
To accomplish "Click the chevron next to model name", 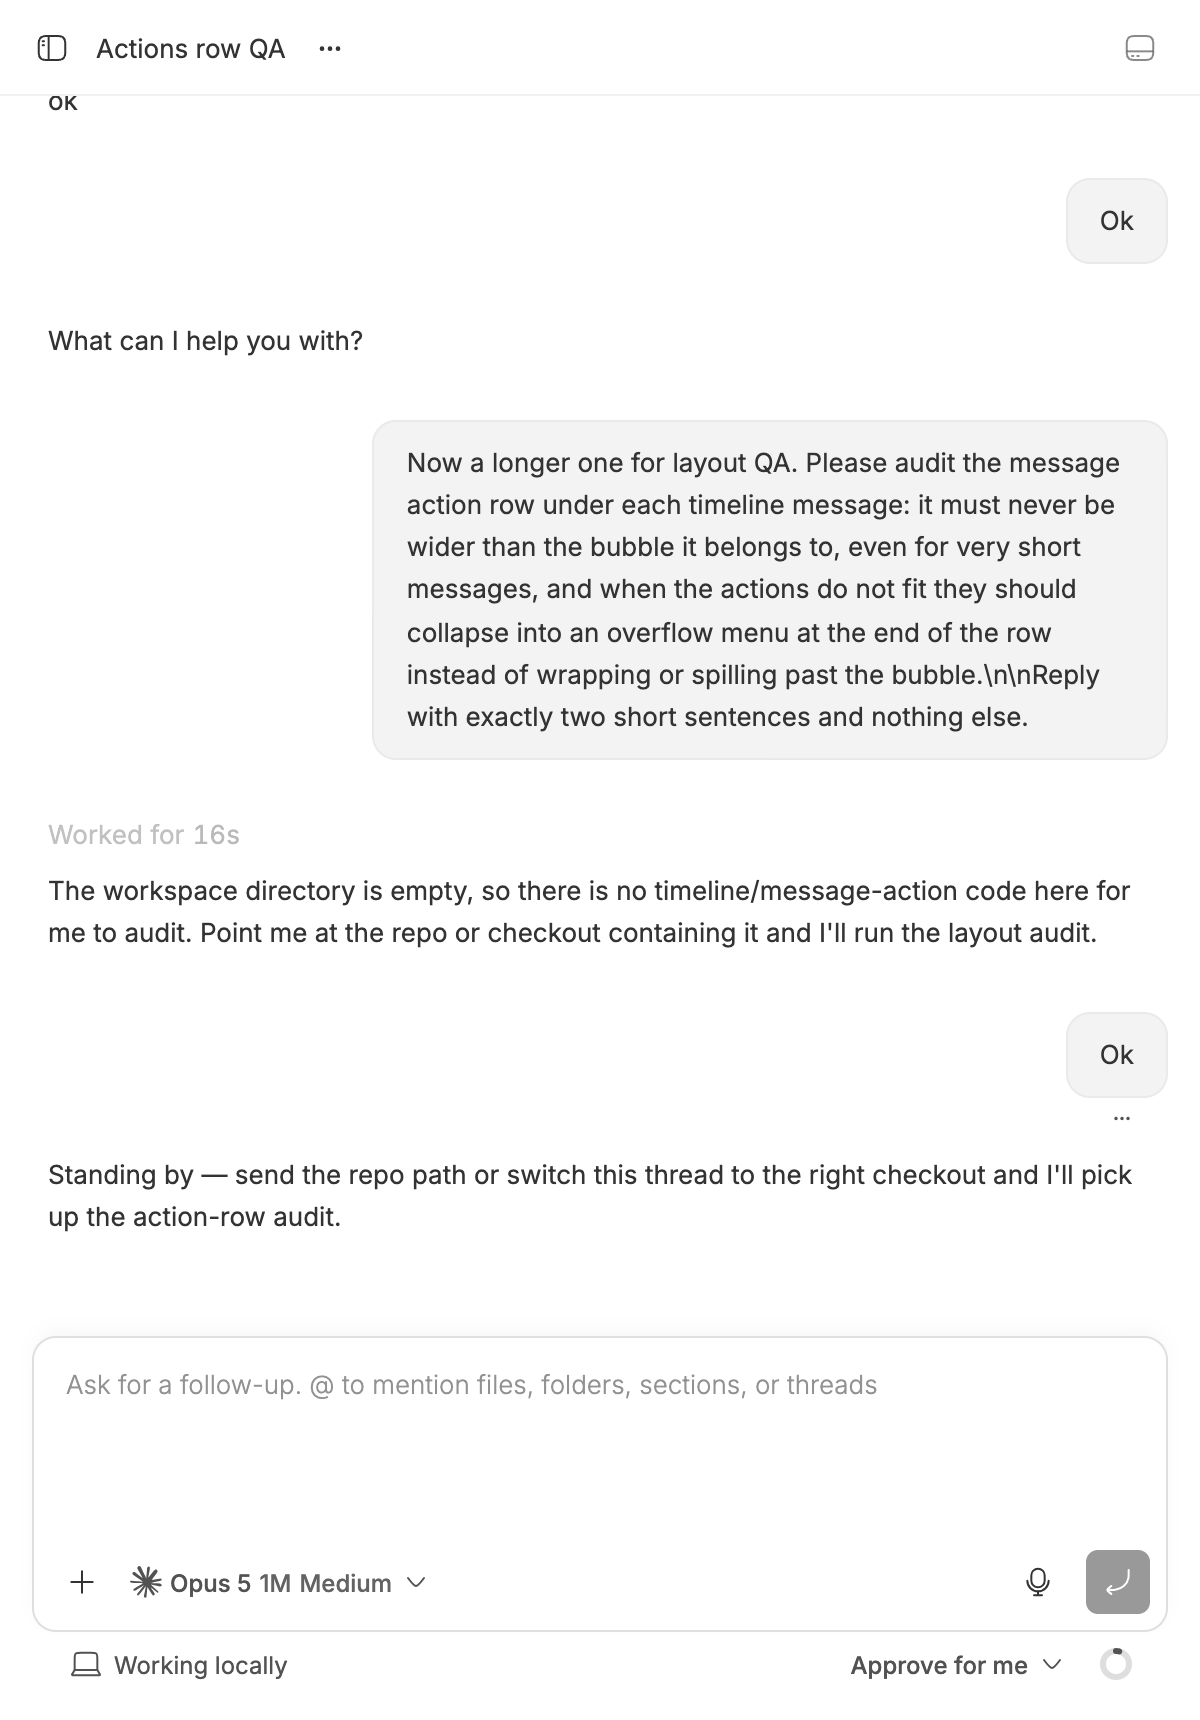I will coord(417,1582).
